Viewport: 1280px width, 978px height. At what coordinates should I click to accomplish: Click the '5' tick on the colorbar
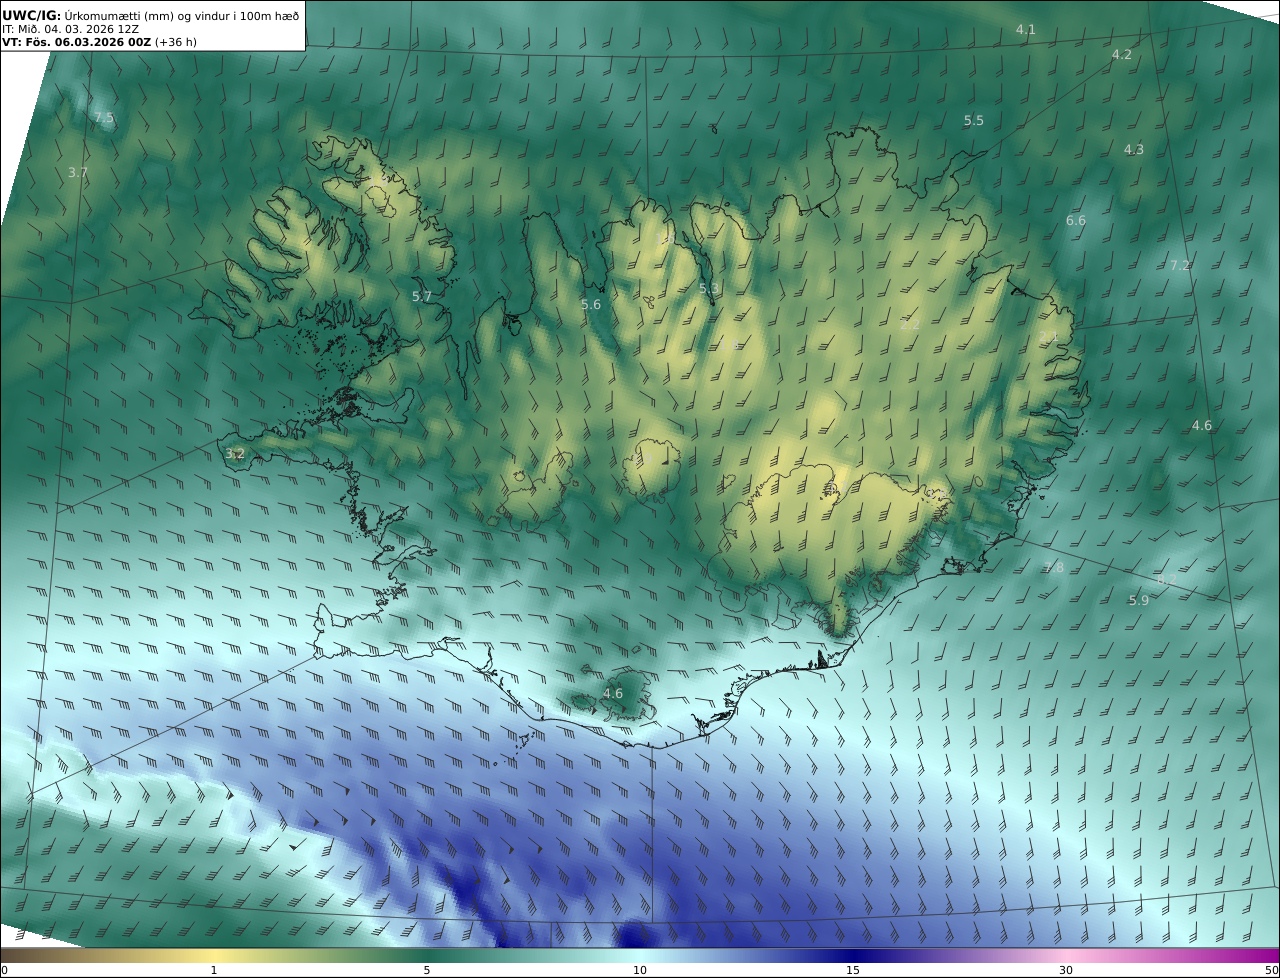tap(427, 970)
